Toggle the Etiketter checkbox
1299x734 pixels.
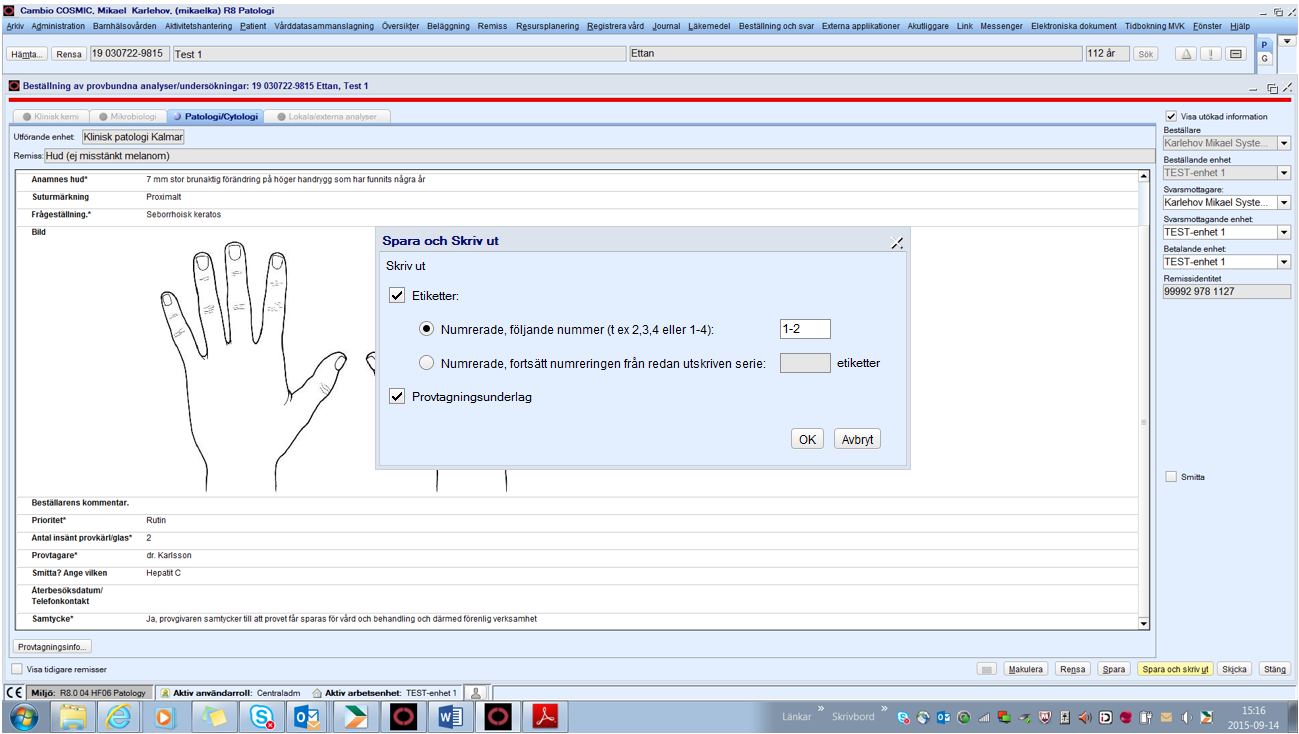(397, 296)
